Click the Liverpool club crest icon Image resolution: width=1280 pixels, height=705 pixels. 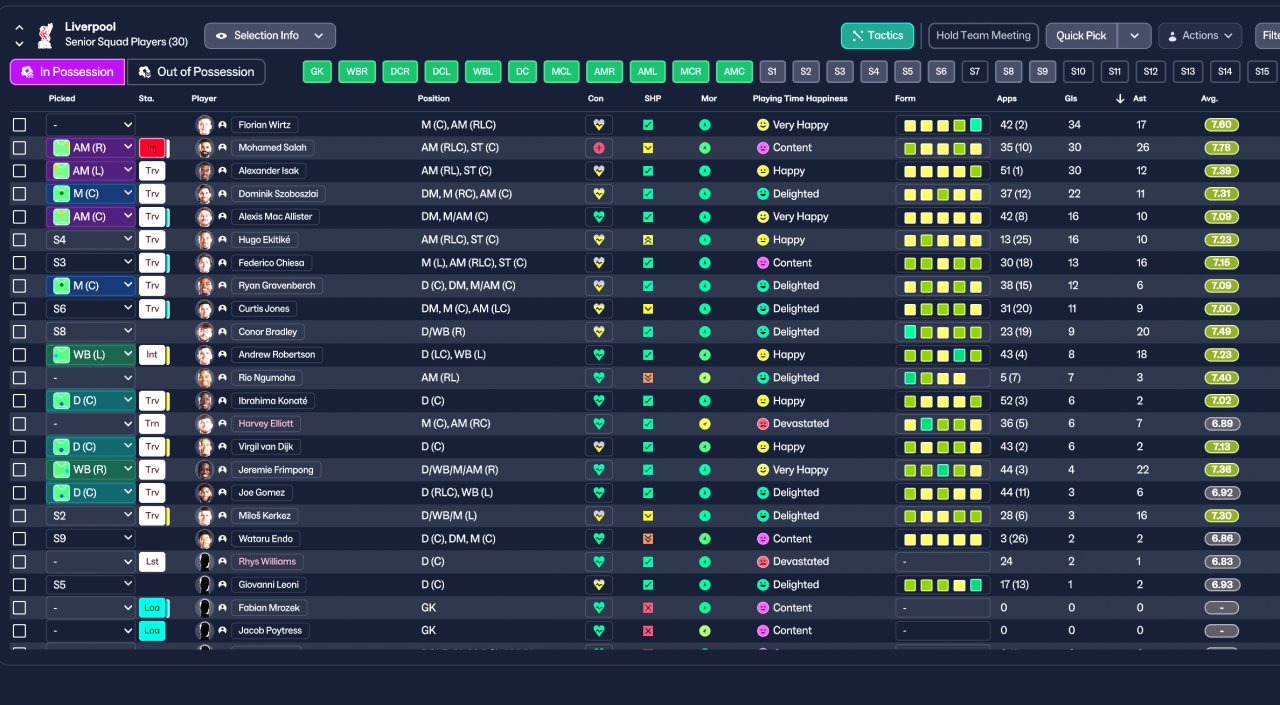44,36
